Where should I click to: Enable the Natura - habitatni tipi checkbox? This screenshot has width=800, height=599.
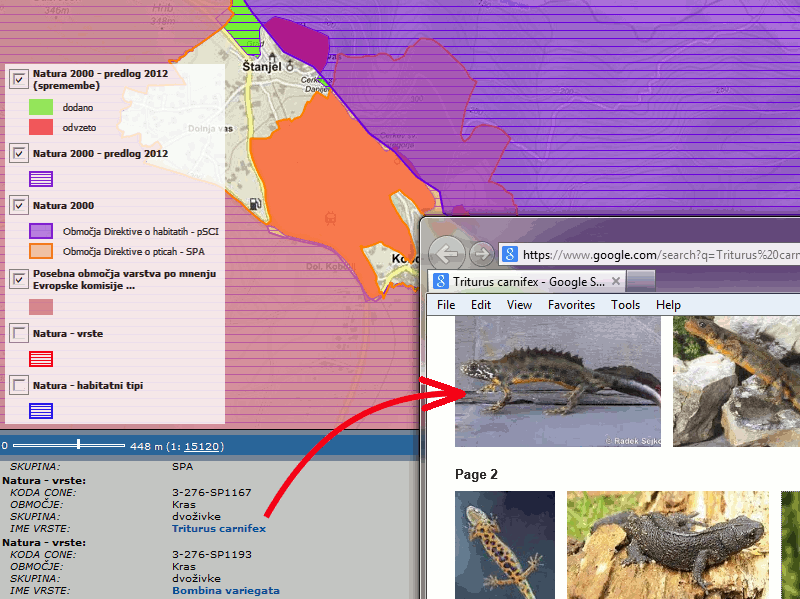click(x=19, y=385)
